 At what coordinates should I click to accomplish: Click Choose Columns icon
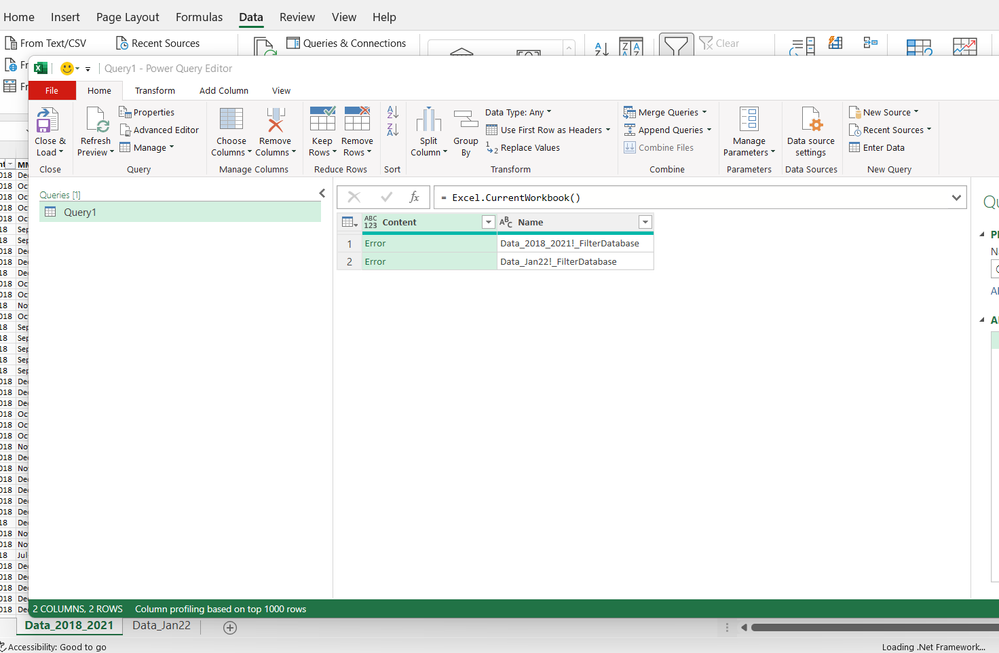pyautogui.click(x=231, y=119)
